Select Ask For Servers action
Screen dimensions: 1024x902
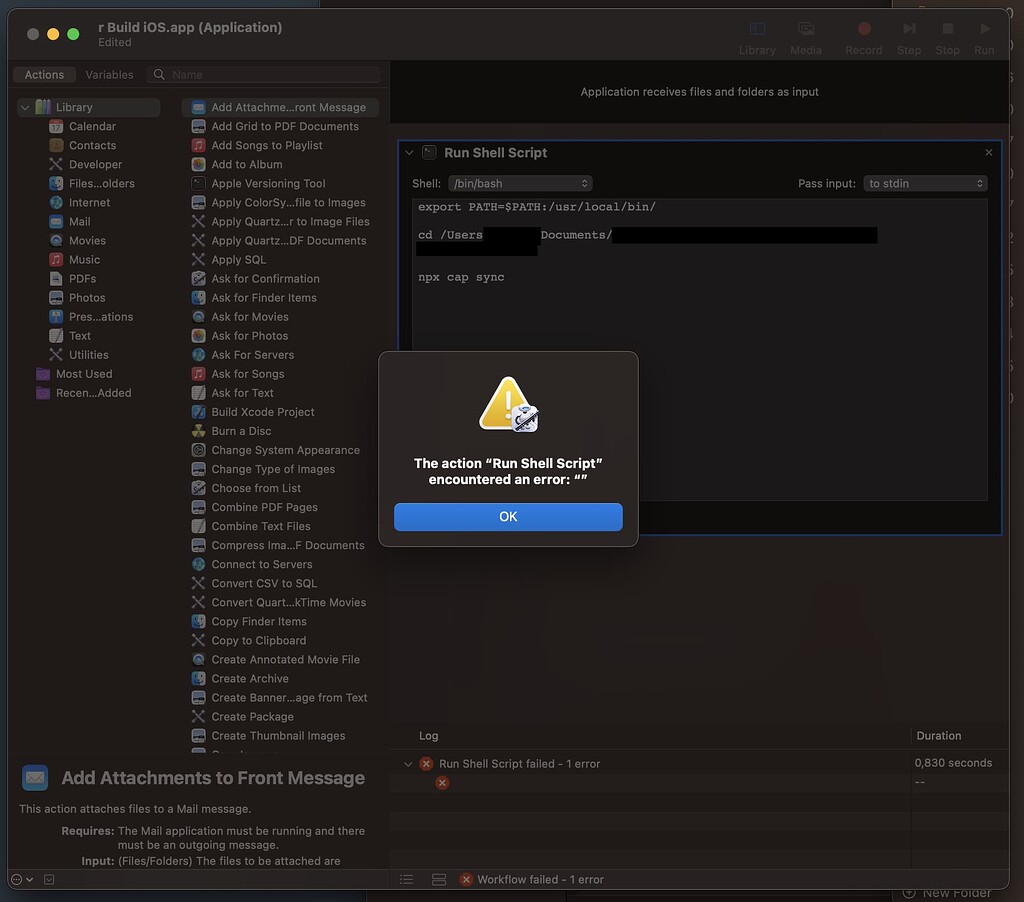[253, 355]
